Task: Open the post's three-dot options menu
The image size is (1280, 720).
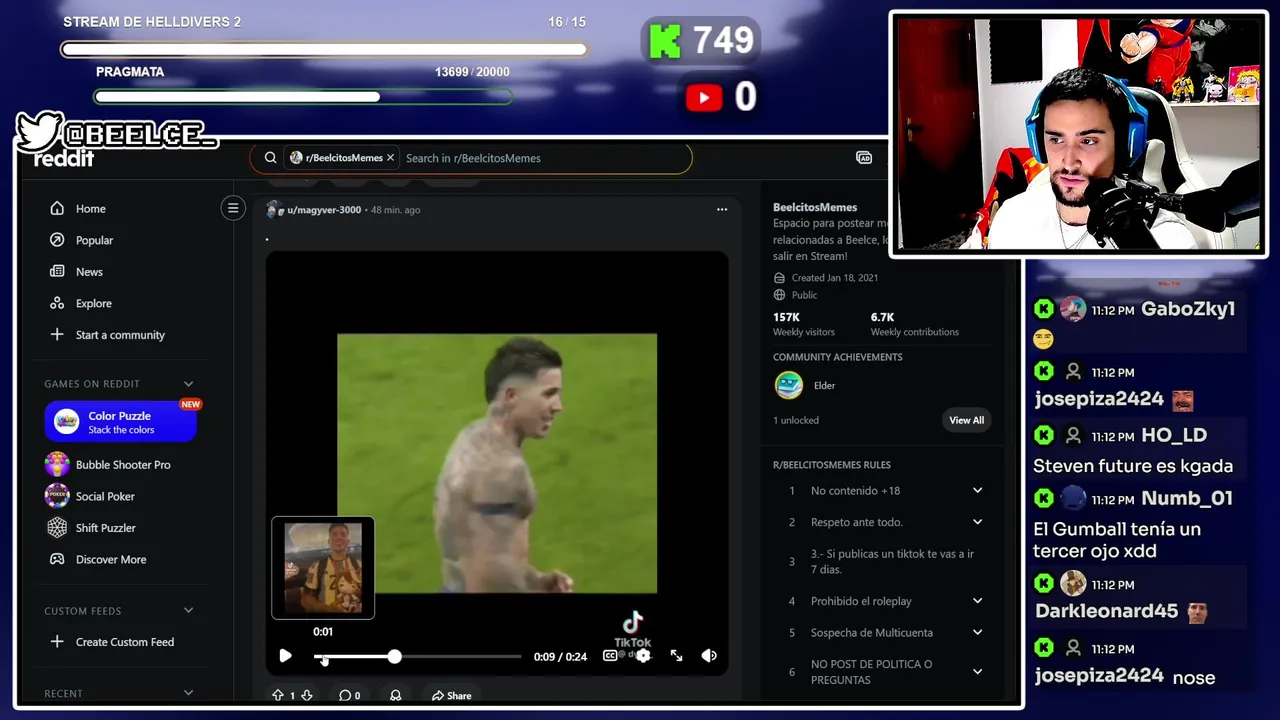Action: [722, 210]
